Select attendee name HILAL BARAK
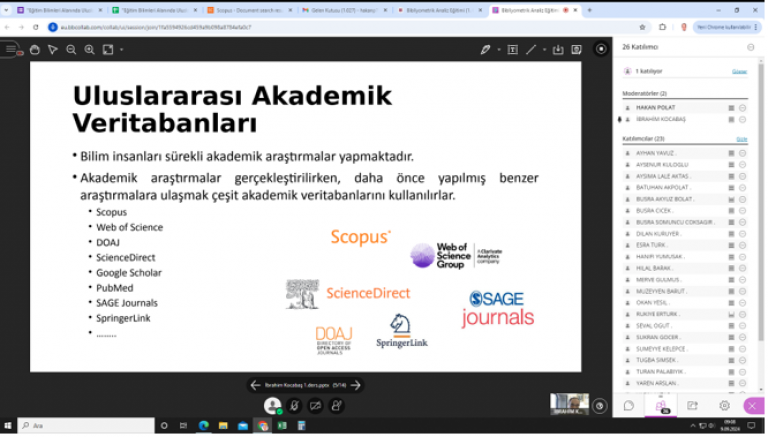The height and width of the screenshot is (437, 768). click(654, 268)
